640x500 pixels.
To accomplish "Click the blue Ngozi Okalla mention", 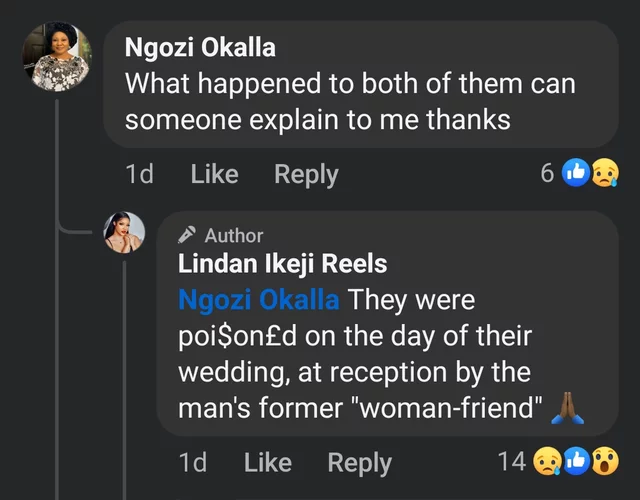I will 258,299.
